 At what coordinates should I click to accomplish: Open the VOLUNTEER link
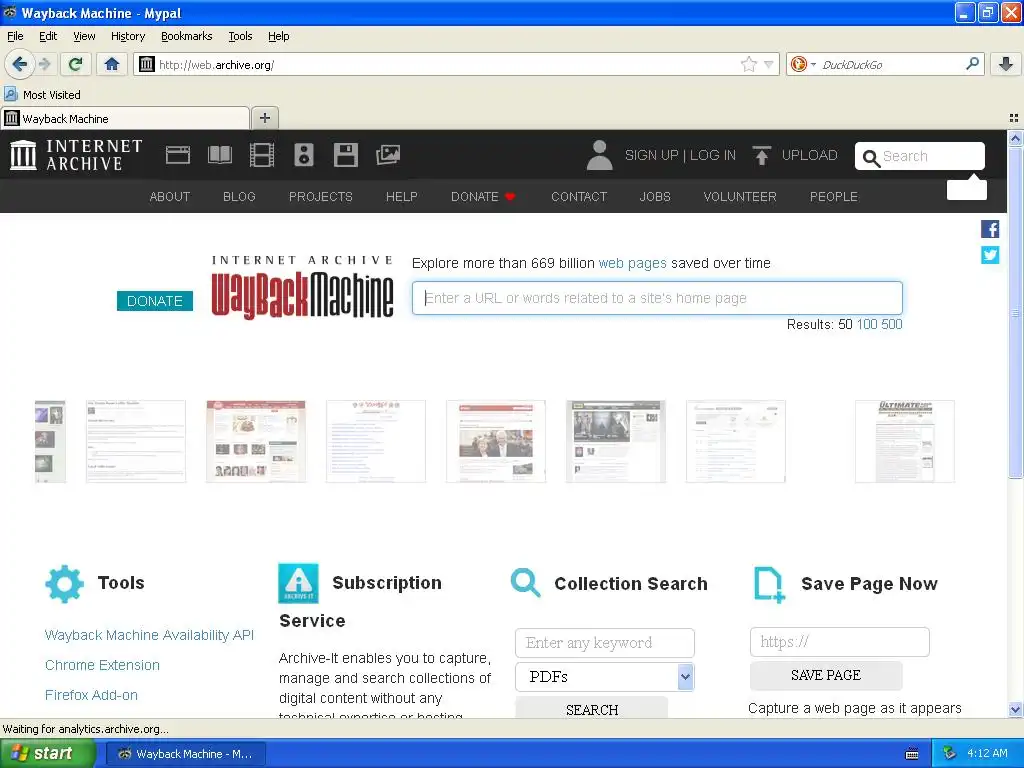pos(740,197)
